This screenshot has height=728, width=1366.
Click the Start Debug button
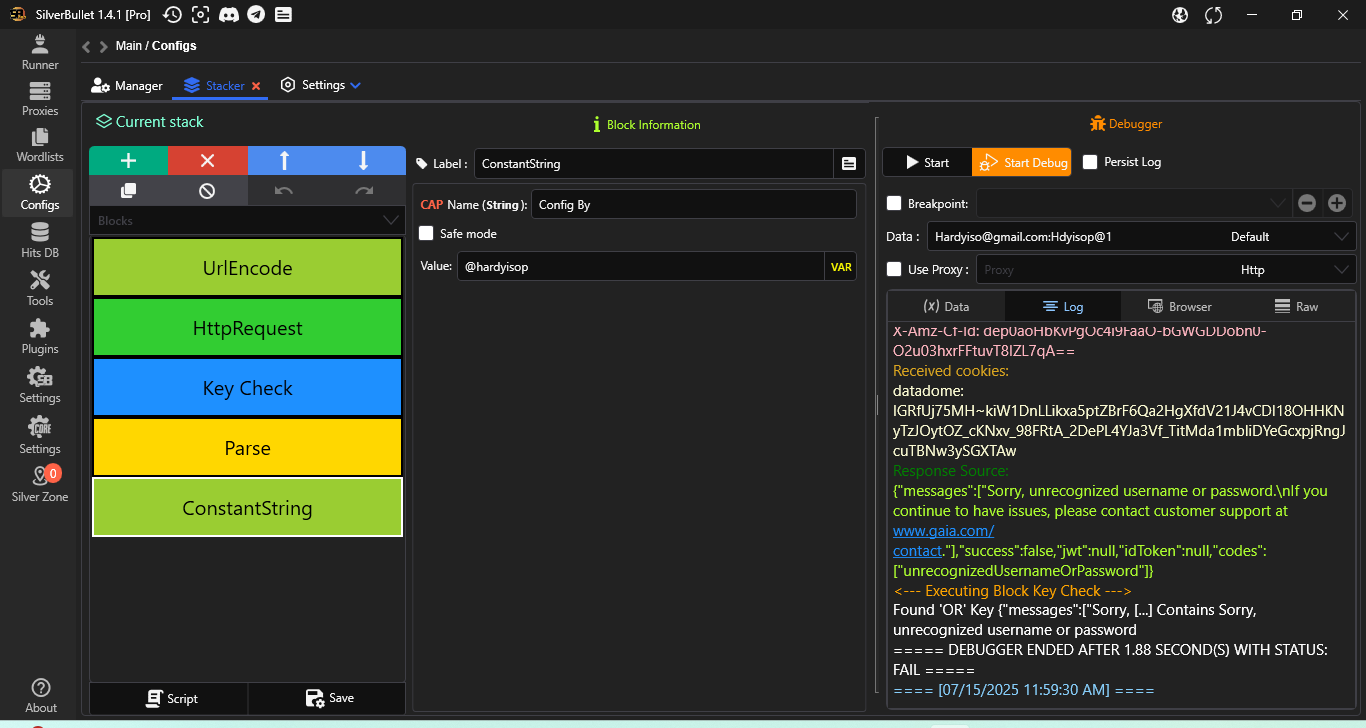coord(1021,162)
